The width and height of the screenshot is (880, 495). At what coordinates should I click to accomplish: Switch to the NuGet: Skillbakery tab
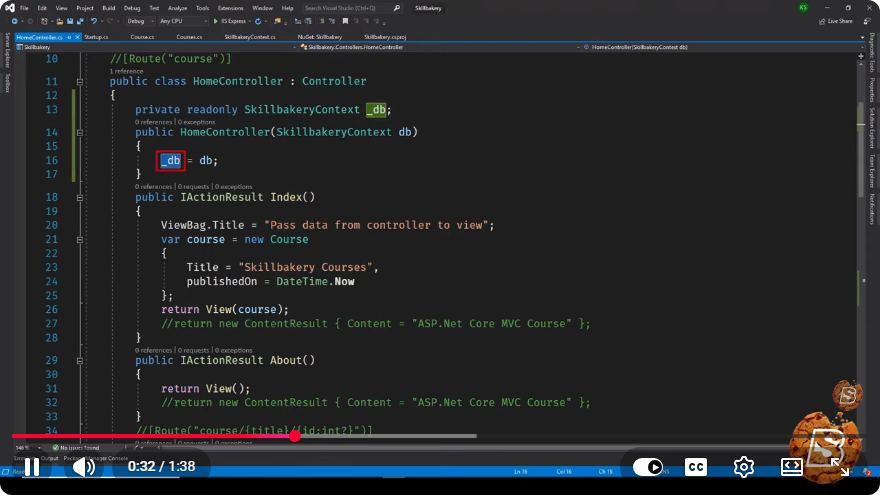tap(319, 37)
